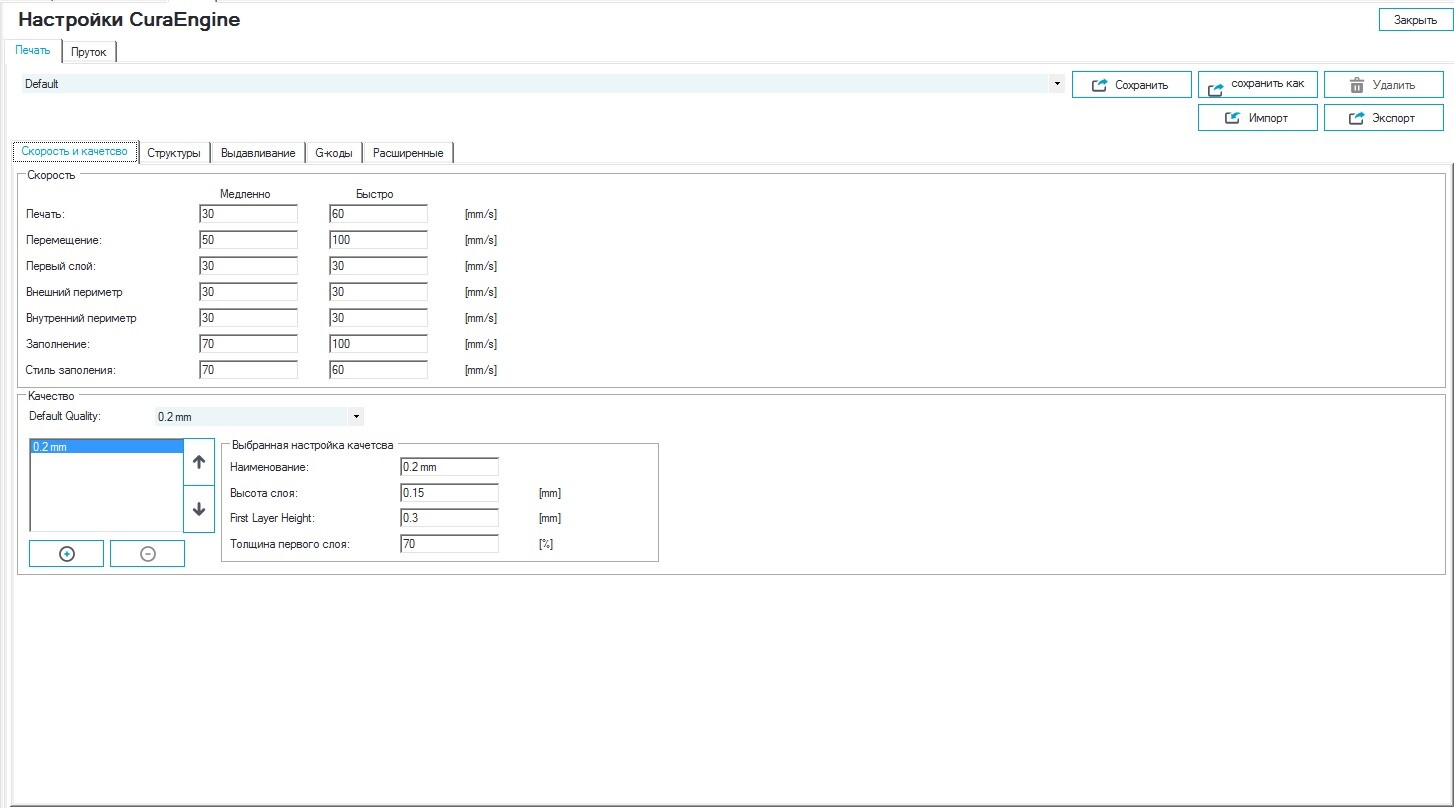The height and width of the screenshot is (808, 1454).
Task: Click the Импорт button
Action: click(x=1258, y=118)
